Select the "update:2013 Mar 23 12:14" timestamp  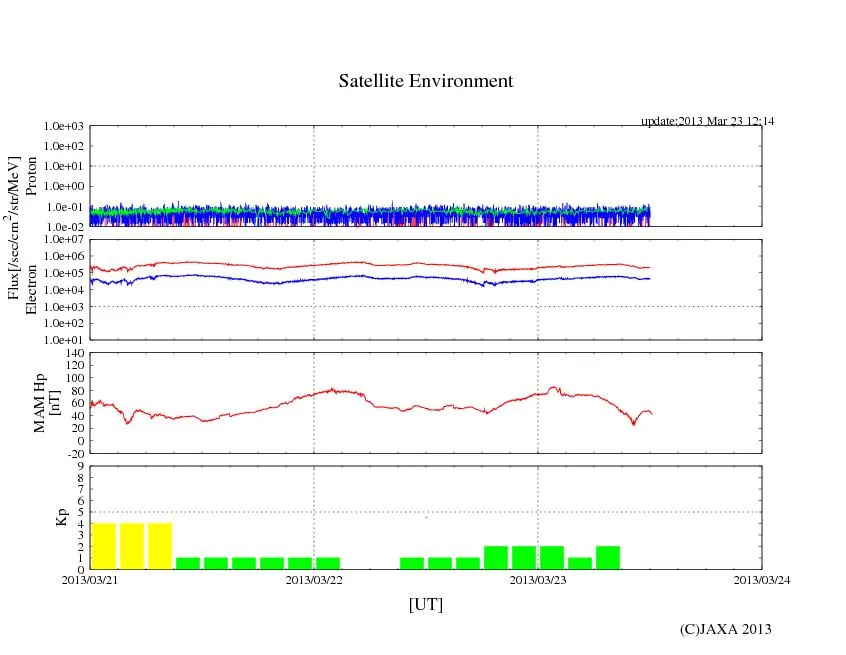(707, 121)
